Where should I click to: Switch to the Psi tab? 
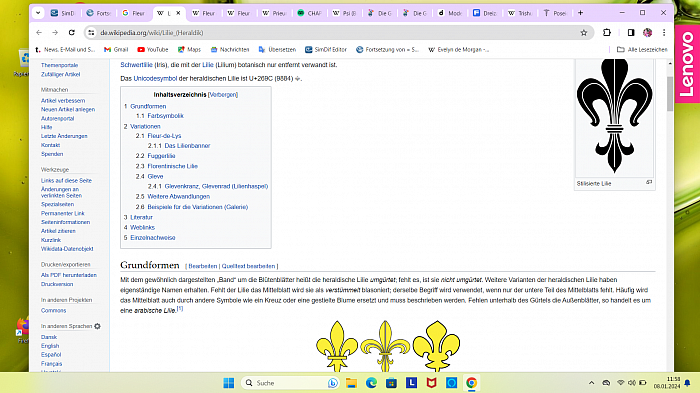coord(344,13)
